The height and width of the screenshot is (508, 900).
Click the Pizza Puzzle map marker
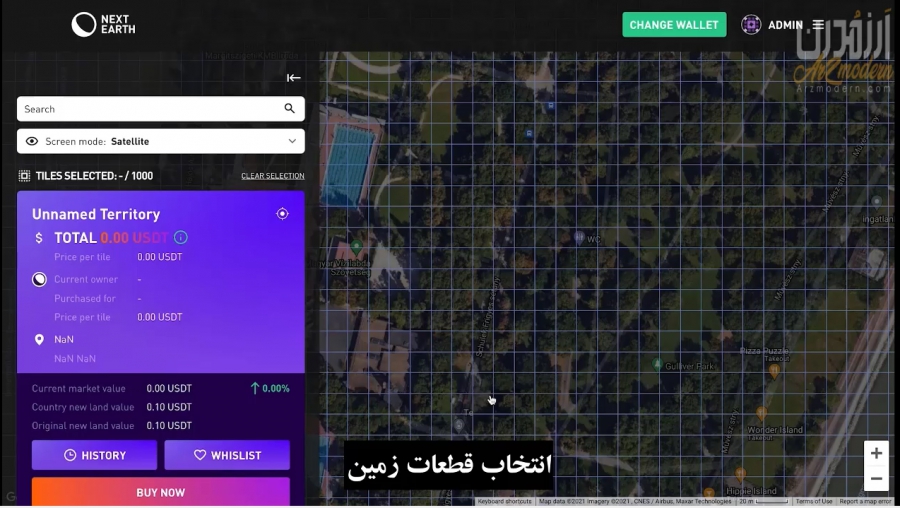point(774,370)
